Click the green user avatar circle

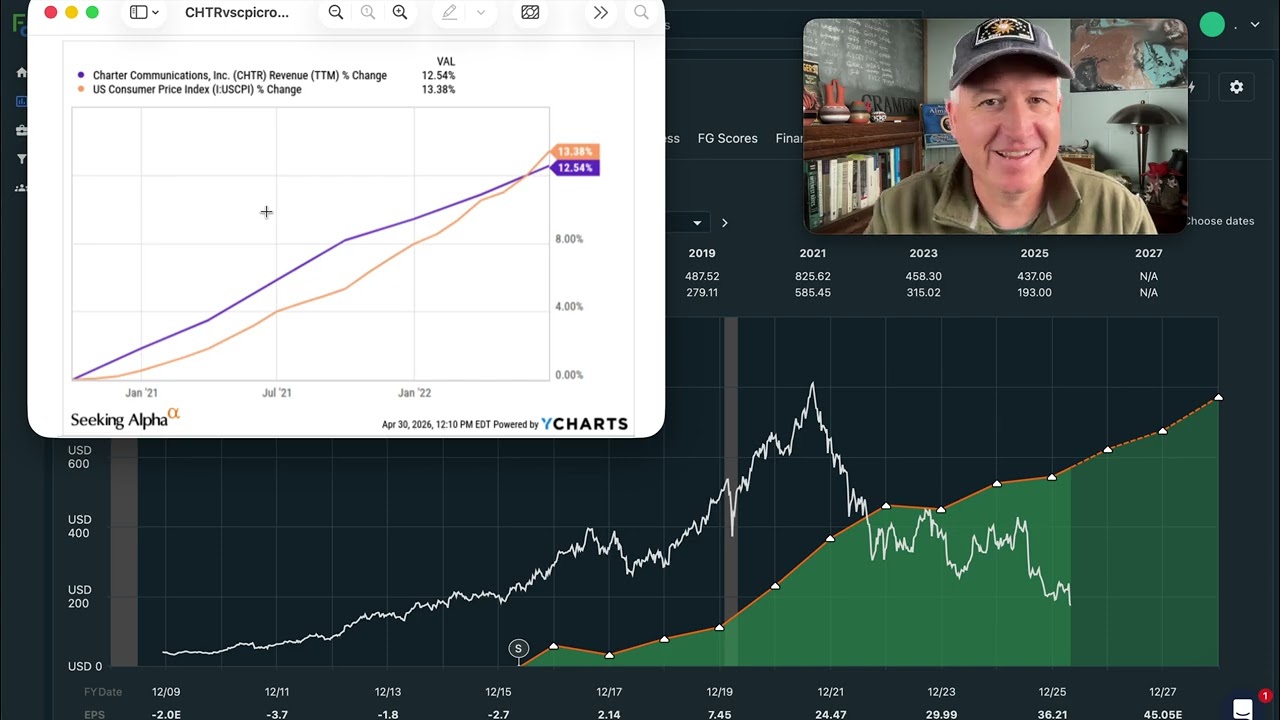click(1212, 25)
